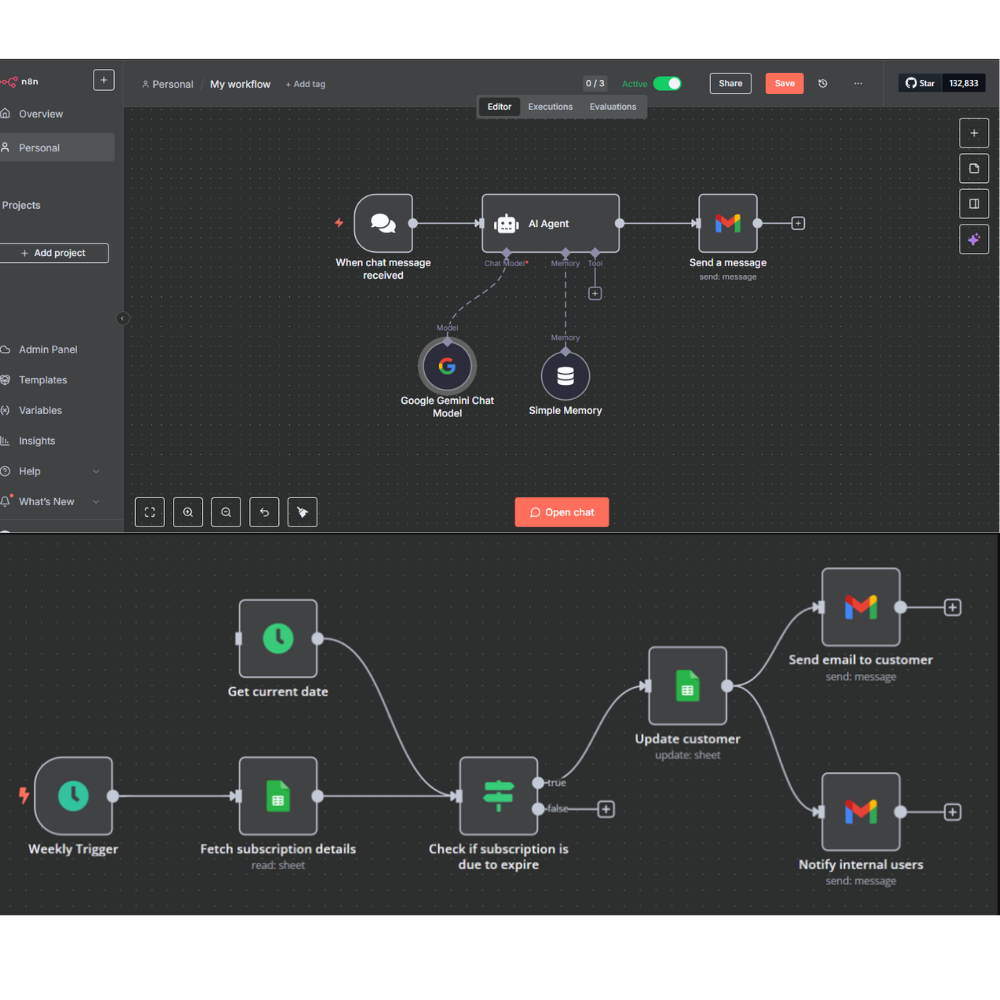Expand the What's New section
1000x1000 pixels.
tap(96, 502)
